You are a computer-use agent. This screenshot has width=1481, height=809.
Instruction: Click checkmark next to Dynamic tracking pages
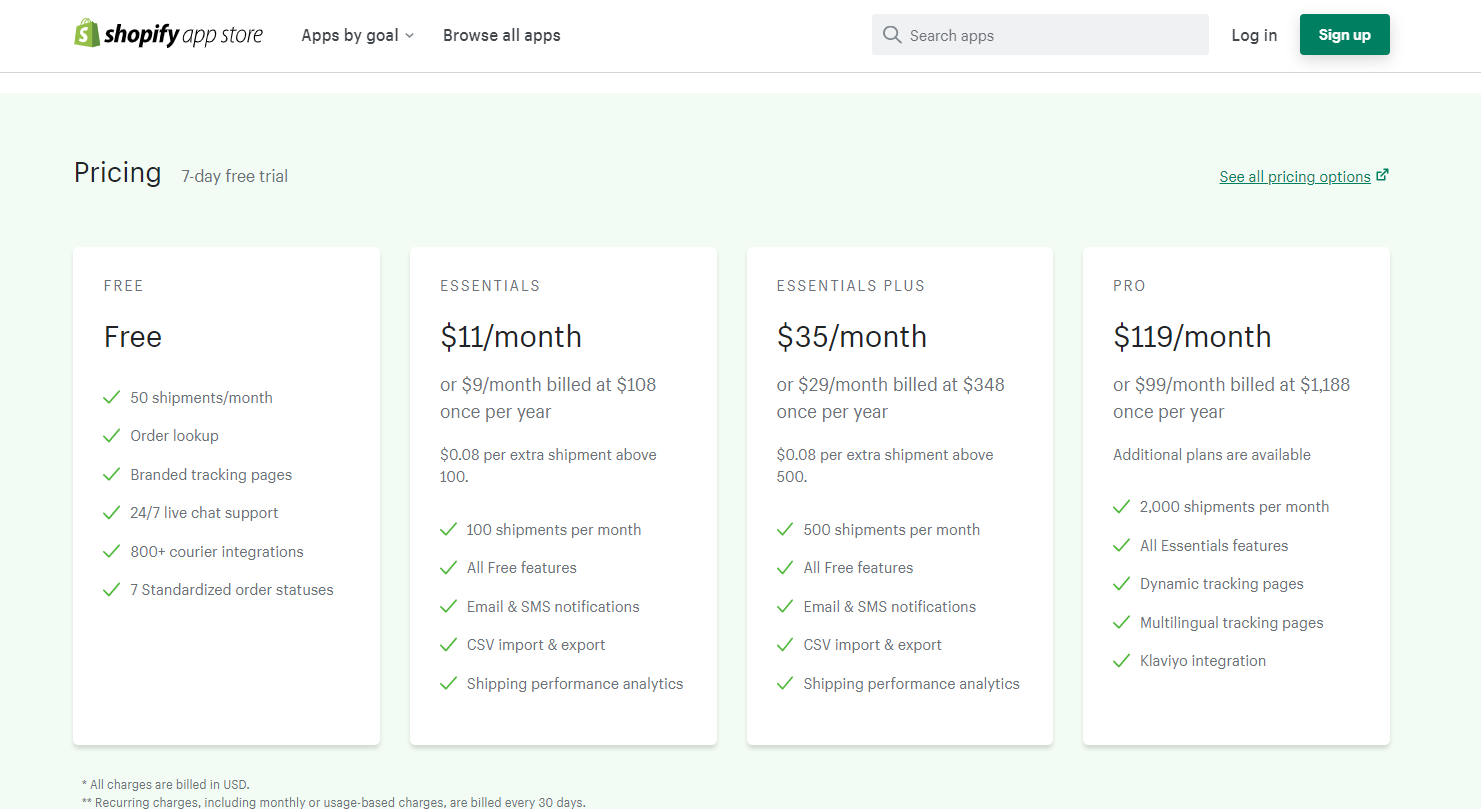(1122, 584)
